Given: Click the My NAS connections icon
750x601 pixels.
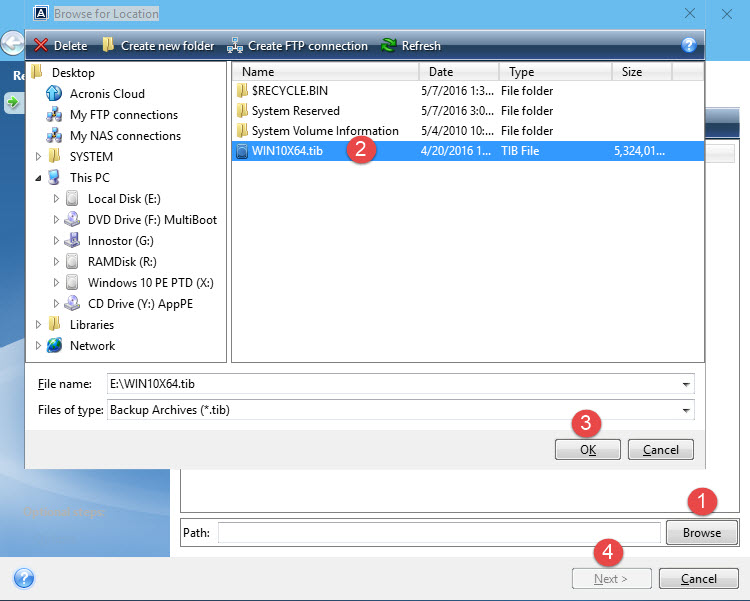Looking at the screenshot, I should pyautogui.click(x=54, y=135).
